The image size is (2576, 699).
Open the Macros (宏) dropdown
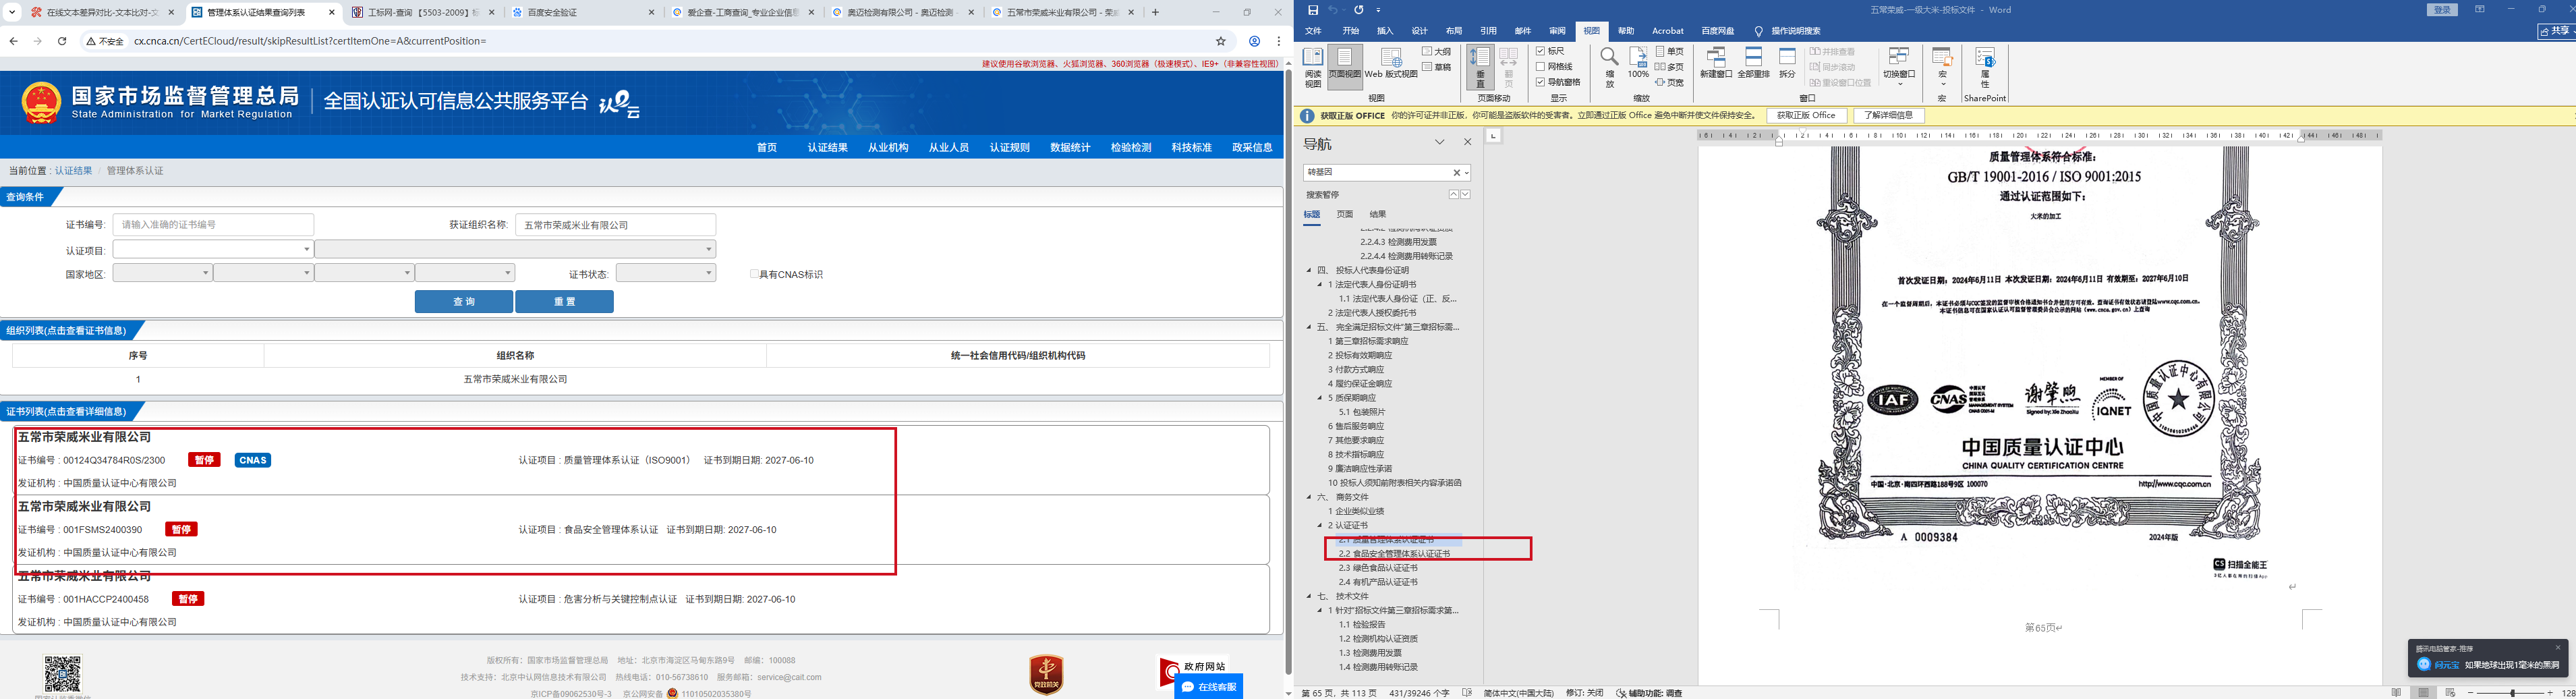pyautogui.click(x=1942, y=67)
